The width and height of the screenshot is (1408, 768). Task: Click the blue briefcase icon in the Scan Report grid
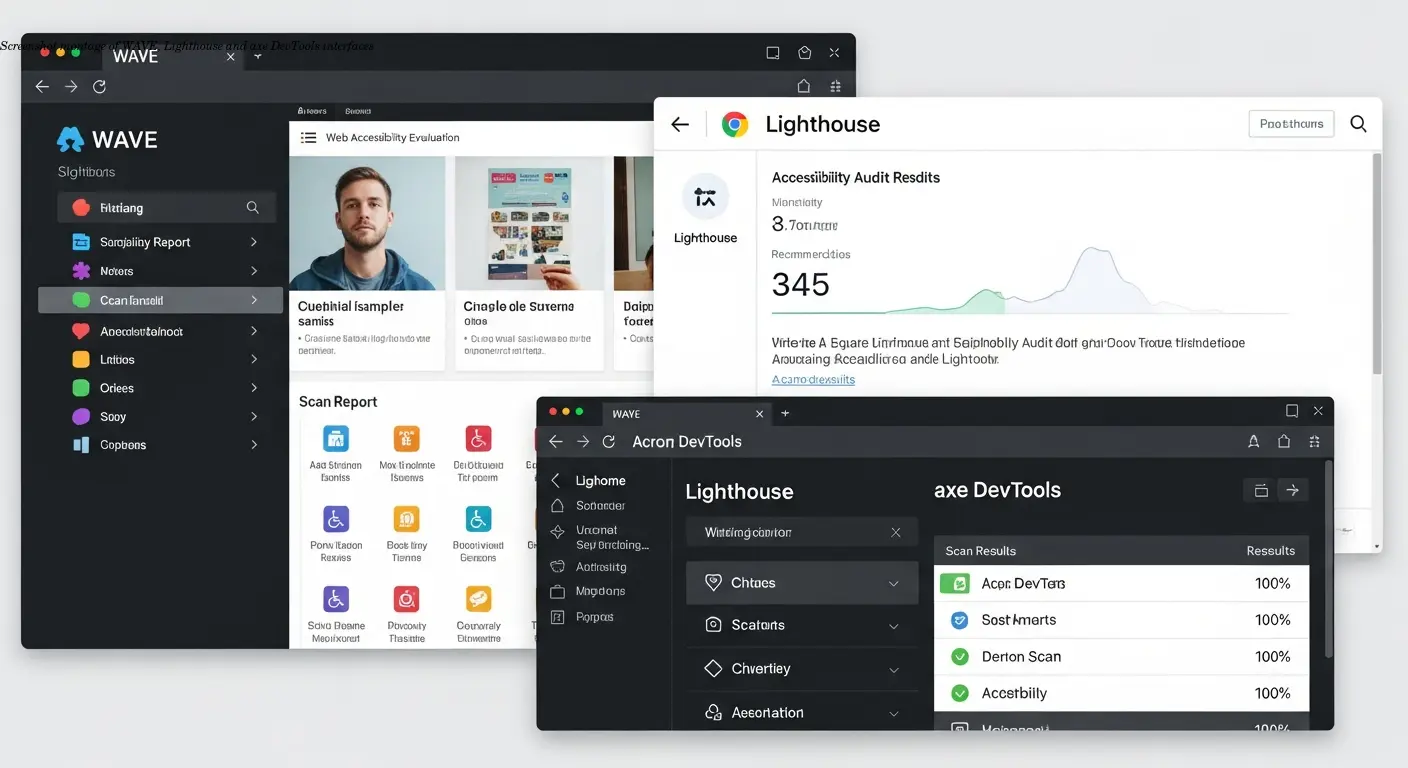(x=335, y=437)
